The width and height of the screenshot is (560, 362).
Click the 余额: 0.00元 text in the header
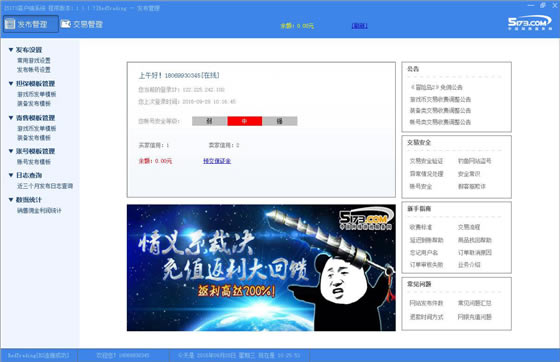[x=297, y=26]
